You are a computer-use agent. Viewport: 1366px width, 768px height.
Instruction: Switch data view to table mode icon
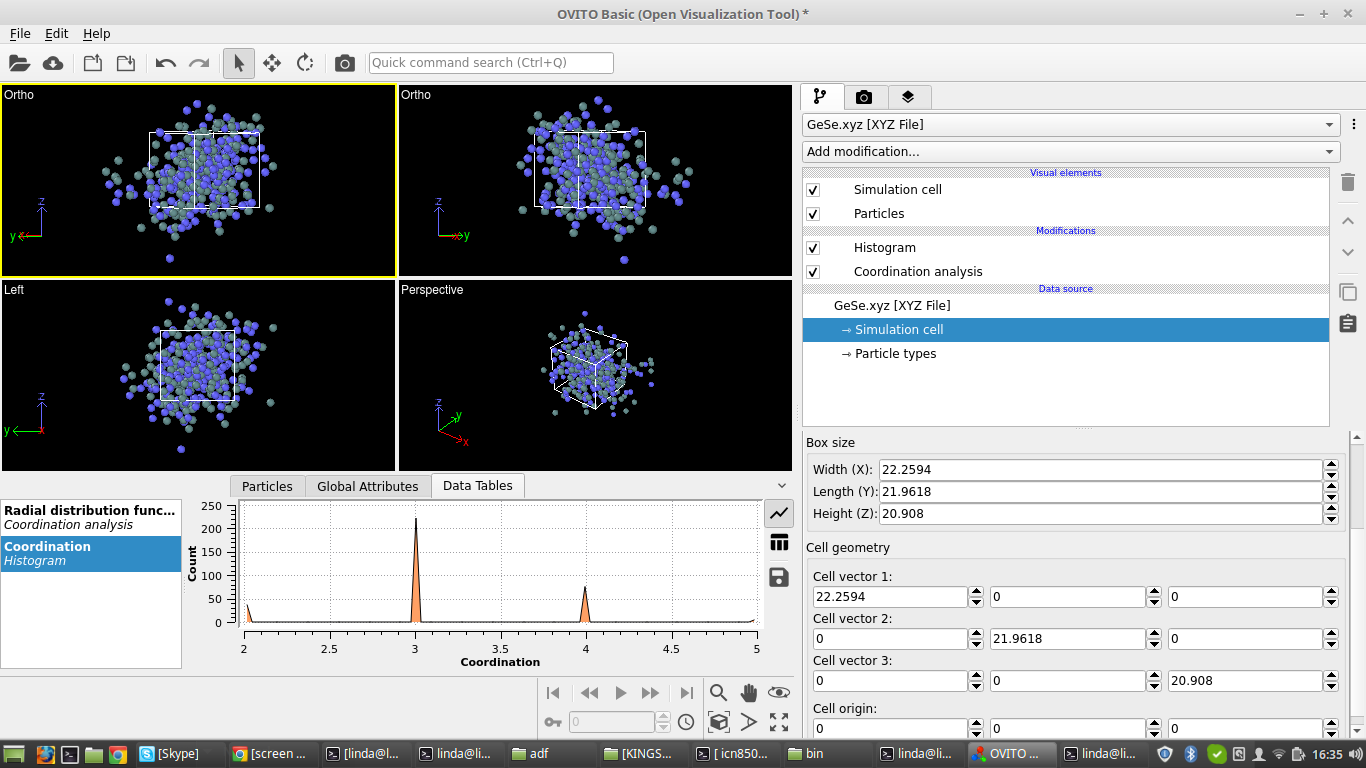[x=779, y=544]
